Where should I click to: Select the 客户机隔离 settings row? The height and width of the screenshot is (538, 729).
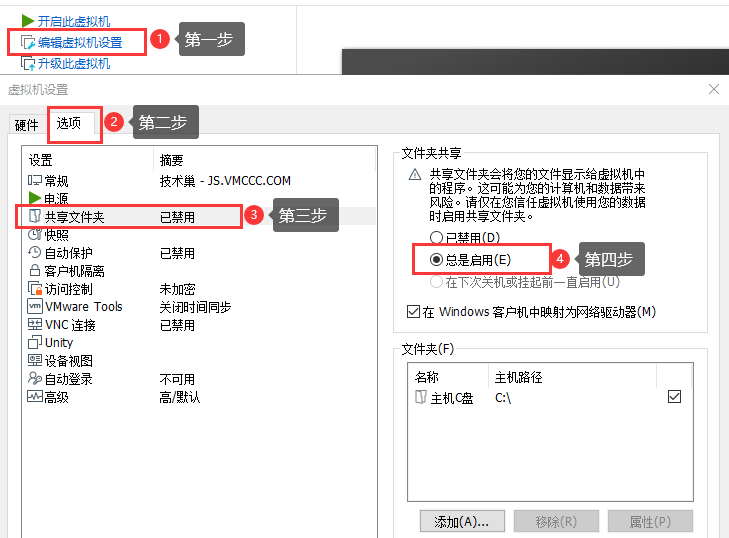tap(199, 270)
